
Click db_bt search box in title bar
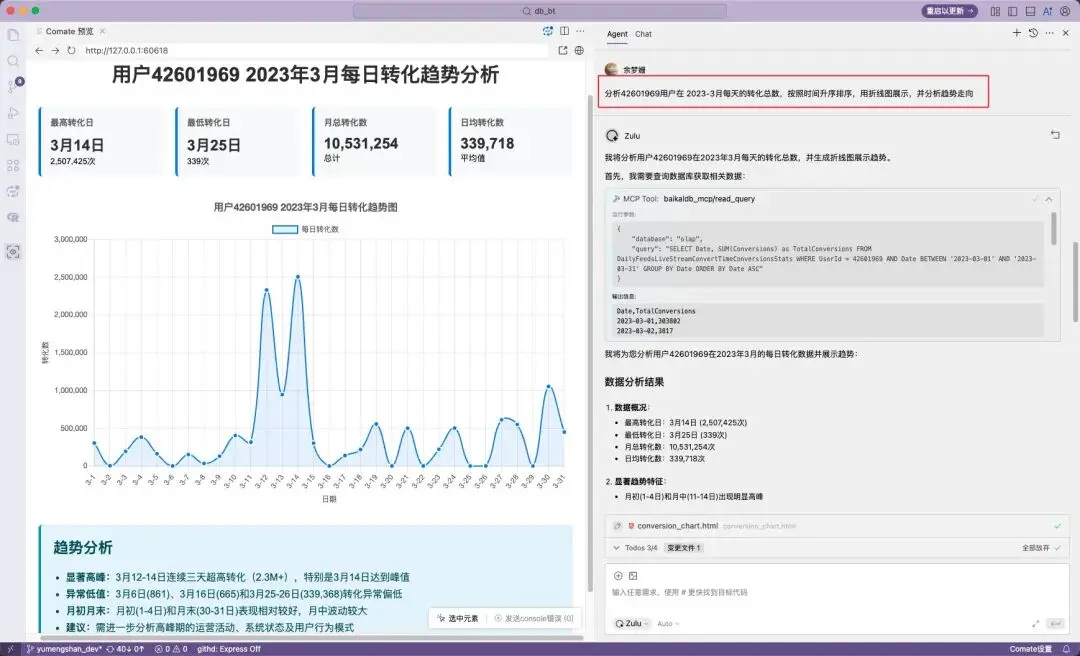pyautogui.click(x=539, y=11)
